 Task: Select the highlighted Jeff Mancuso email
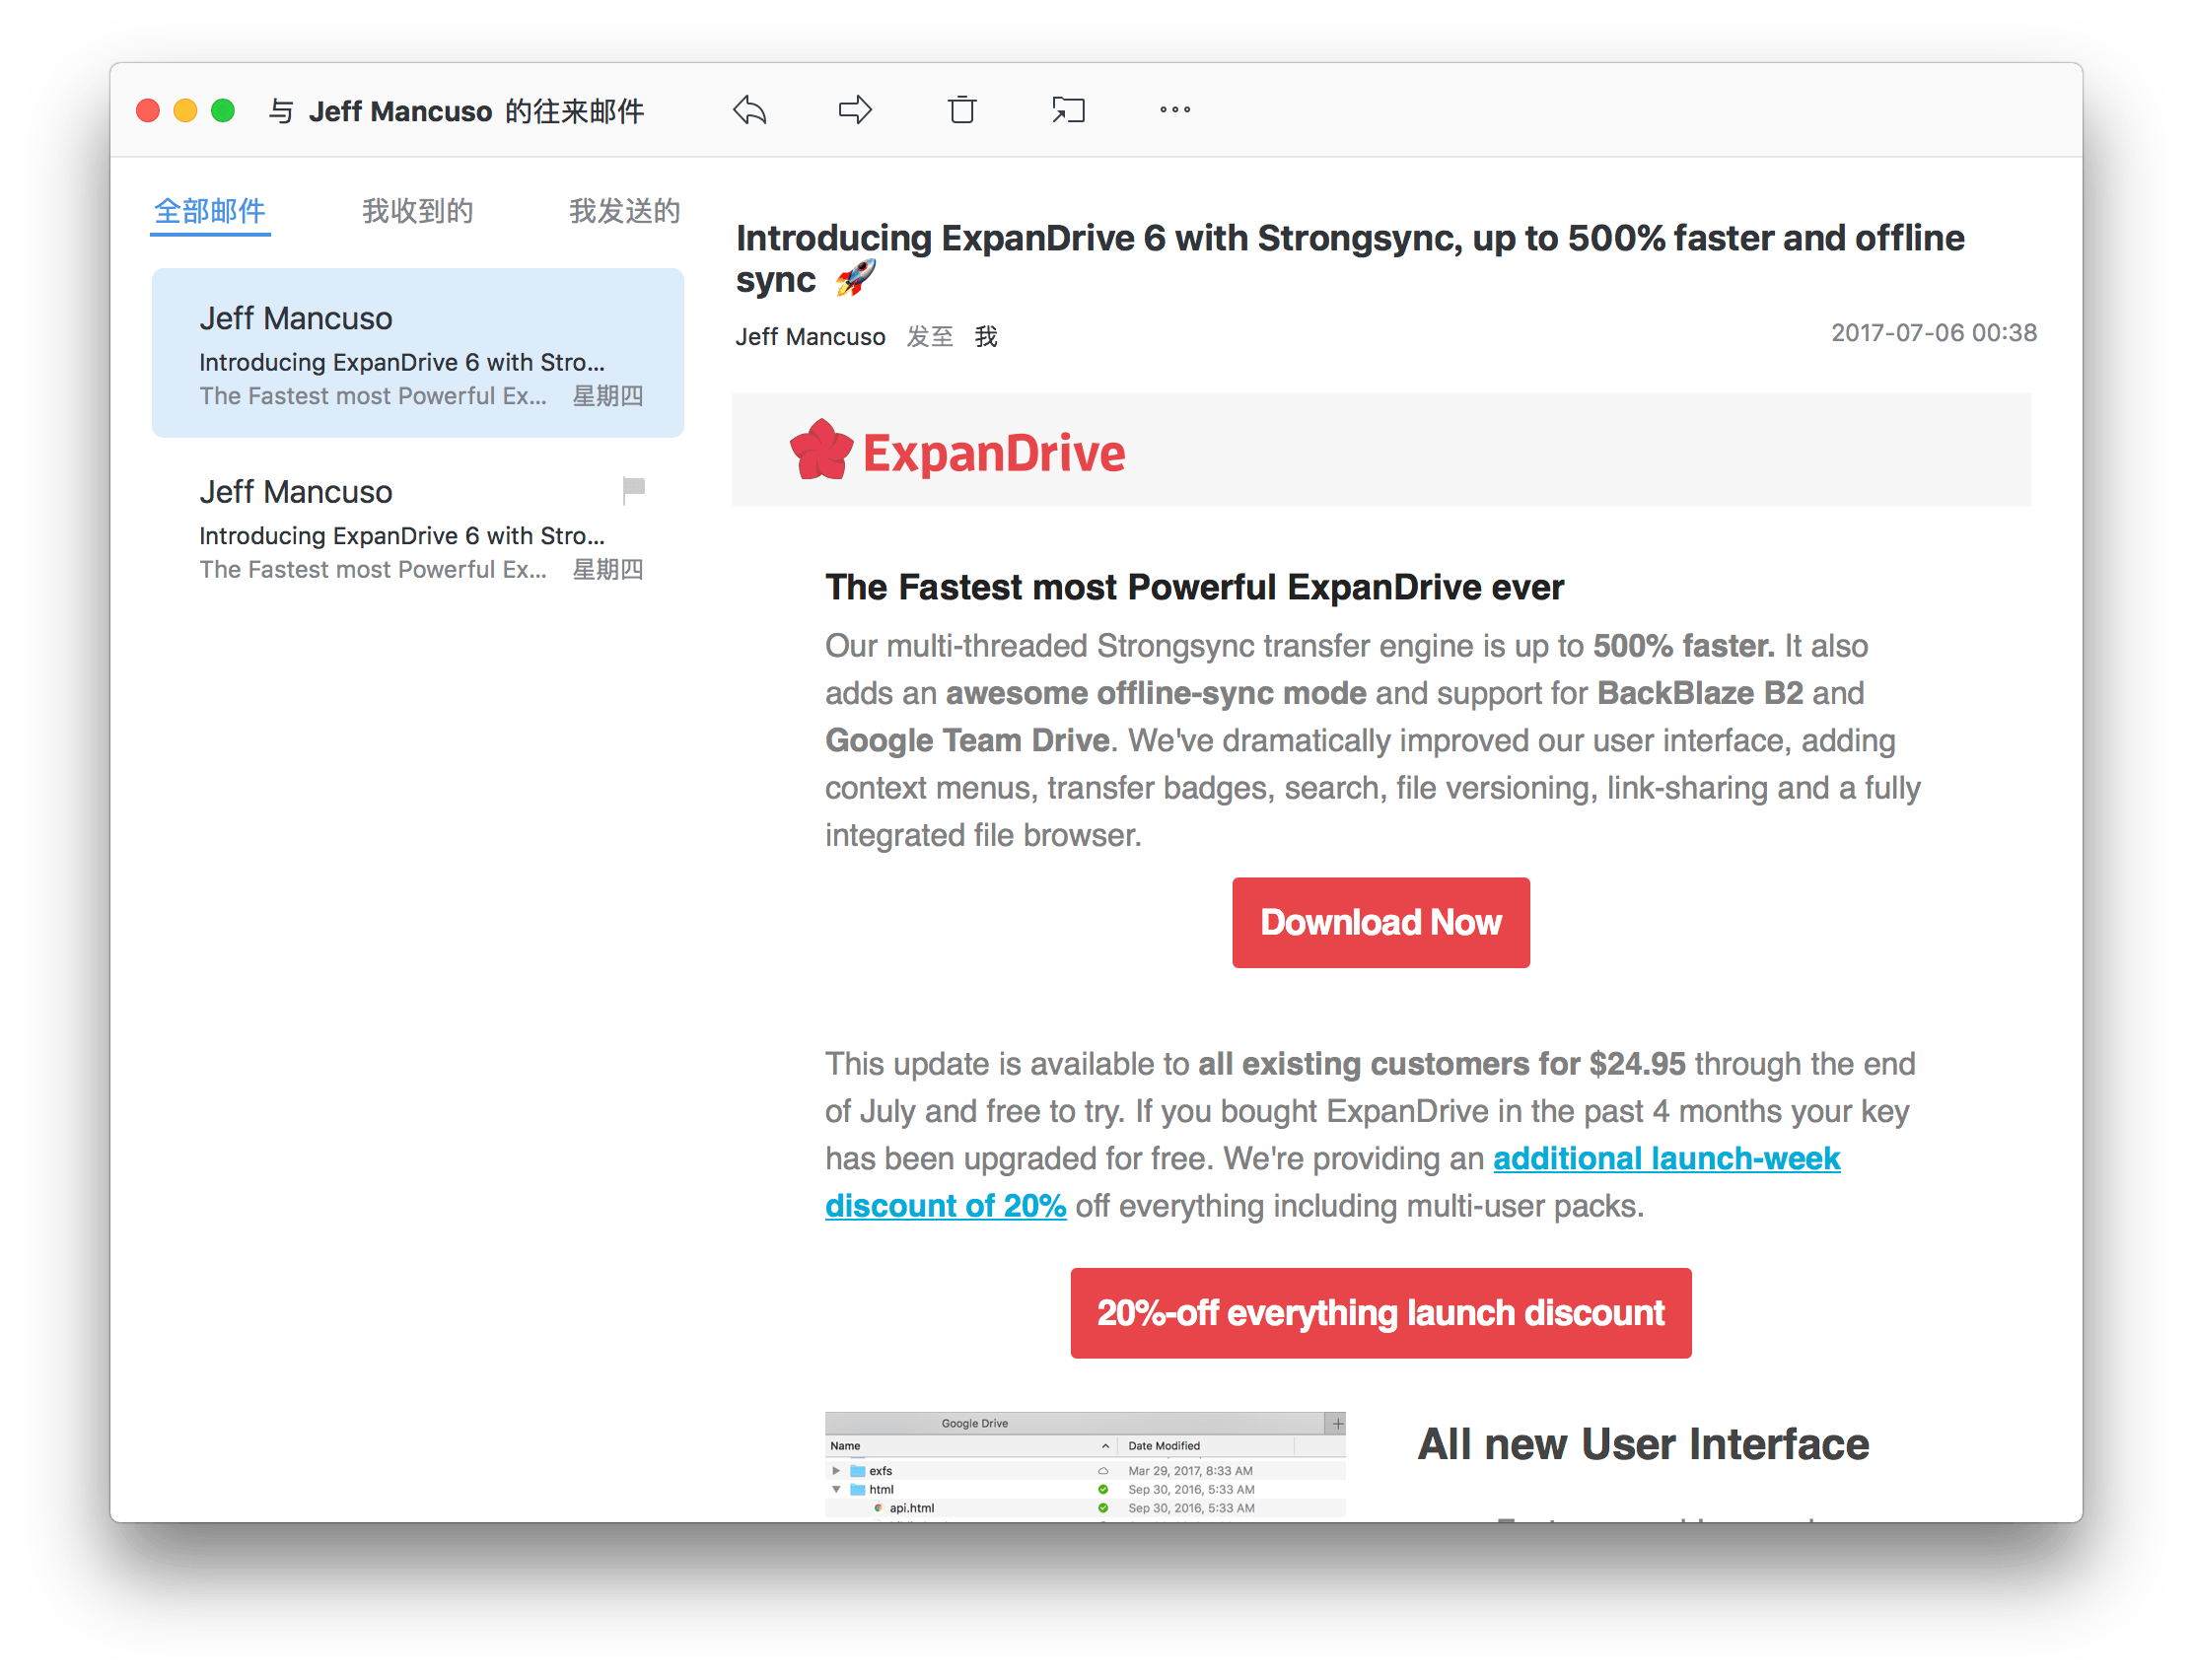[x=418, y=353]
